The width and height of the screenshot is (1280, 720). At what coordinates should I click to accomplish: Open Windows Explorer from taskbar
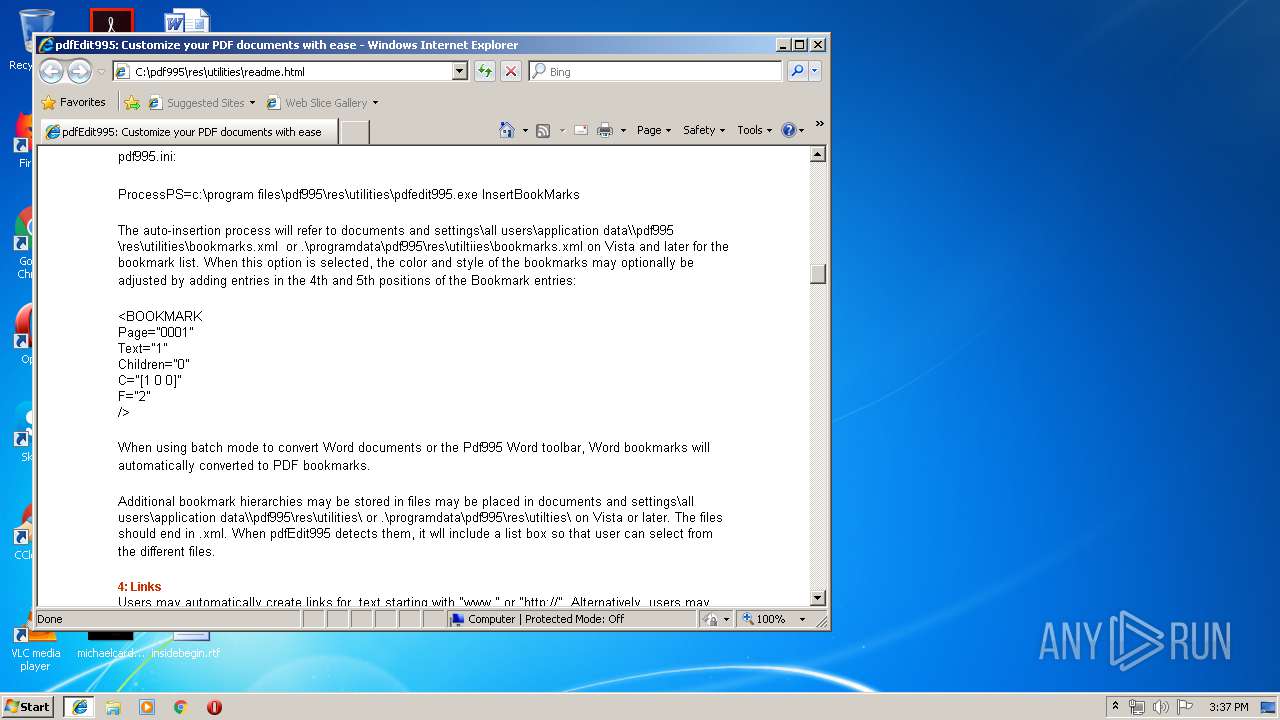(x=113, y=706)
